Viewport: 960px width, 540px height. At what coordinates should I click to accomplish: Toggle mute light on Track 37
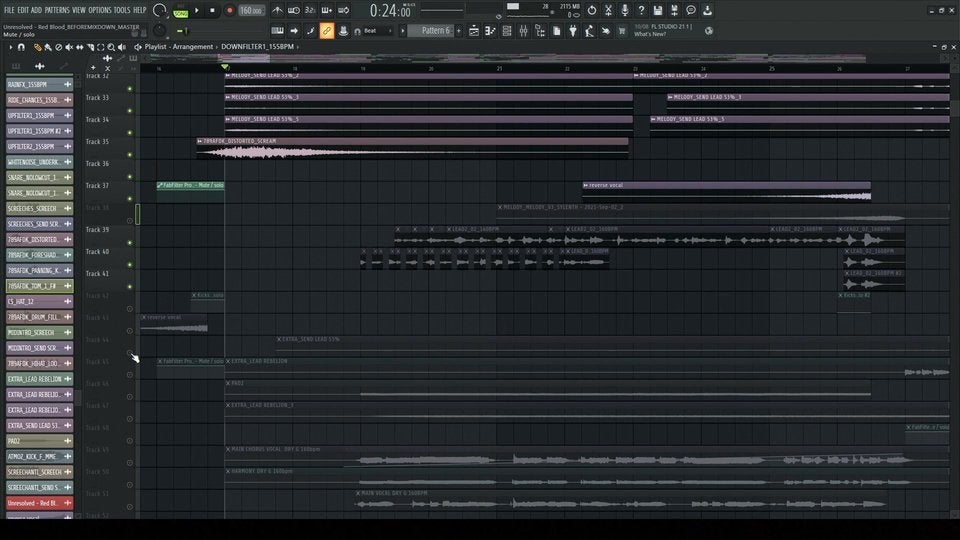coord(130,198)
